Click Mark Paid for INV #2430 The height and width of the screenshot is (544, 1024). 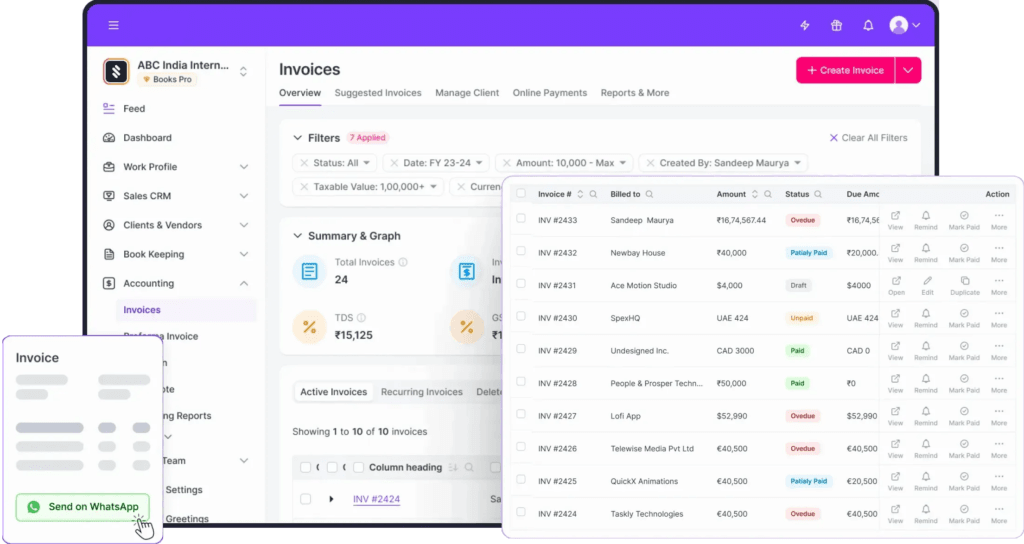pos(964,318)
